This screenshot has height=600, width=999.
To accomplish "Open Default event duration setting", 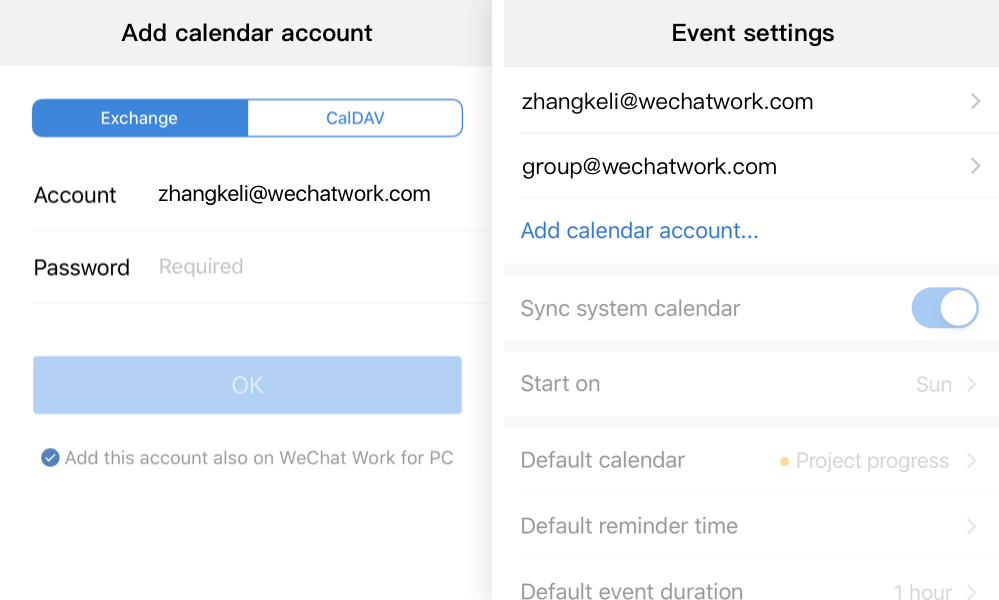I will tap(632, 590).
